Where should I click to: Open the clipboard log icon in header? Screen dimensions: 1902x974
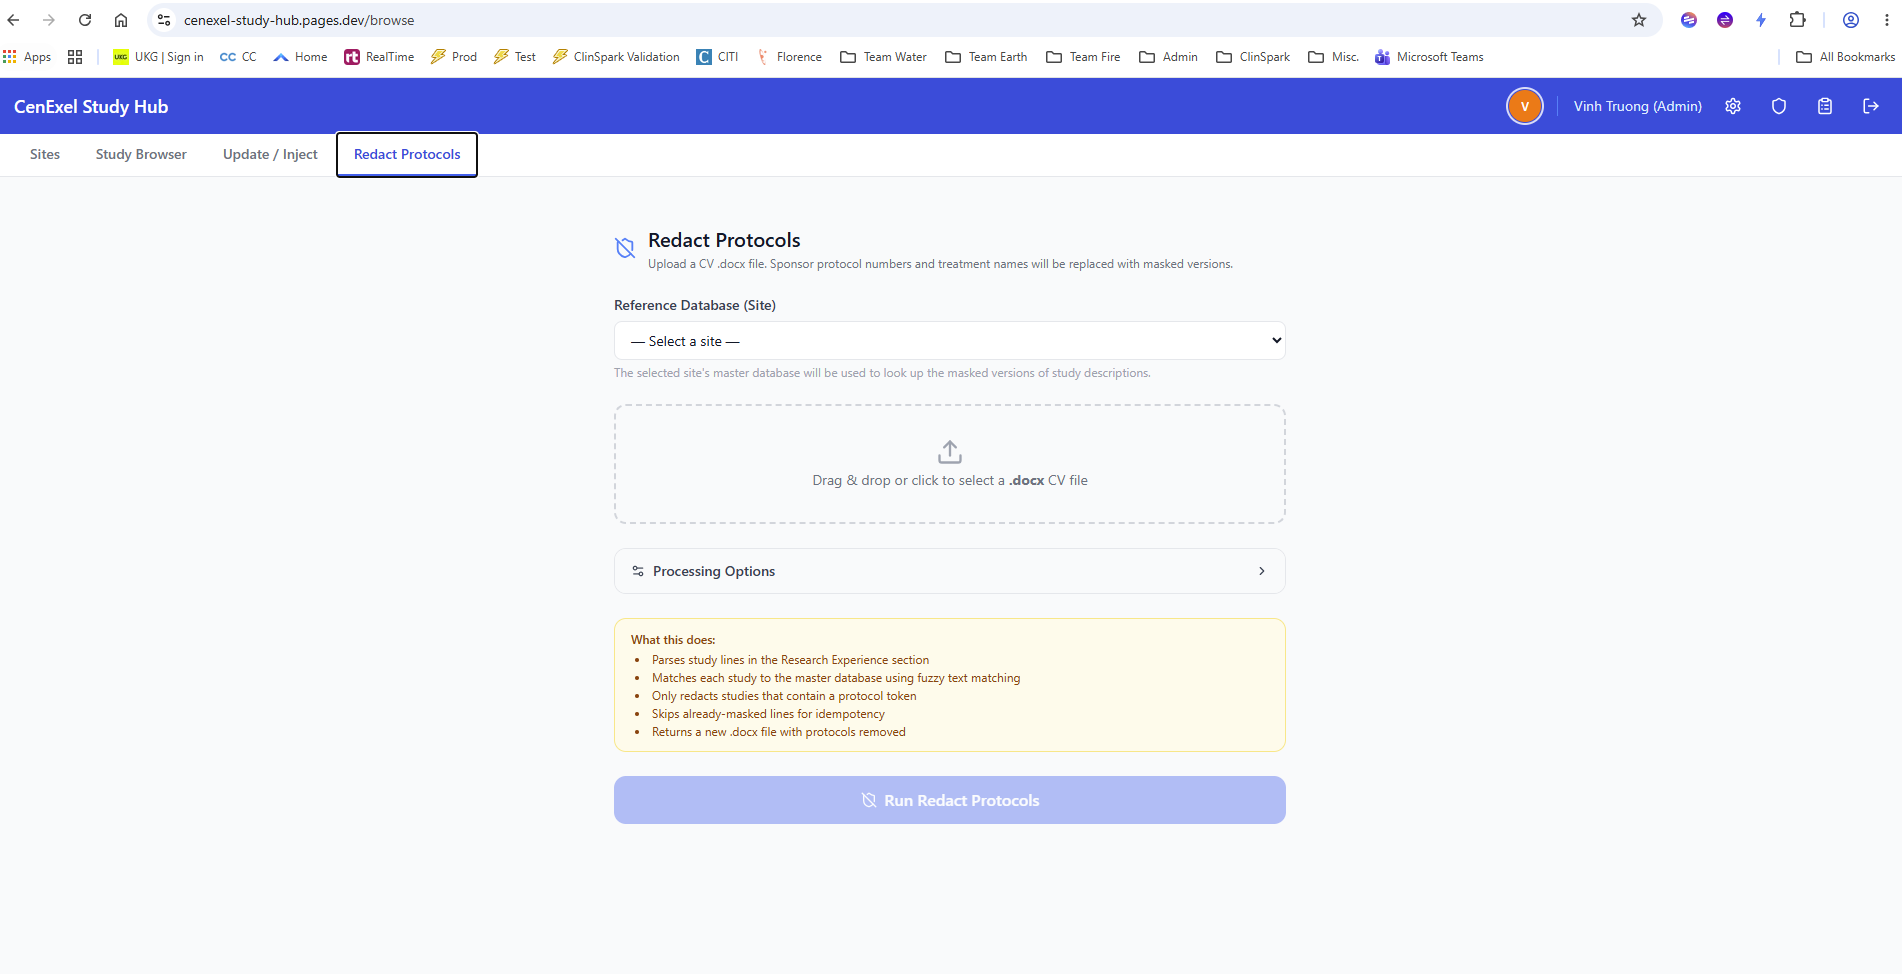(x=1825, y=106)
